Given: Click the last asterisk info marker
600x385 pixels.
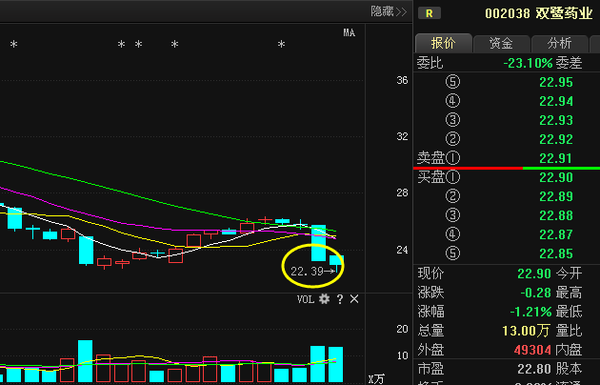Looking at the screenshot, I should tap(281, 45).
